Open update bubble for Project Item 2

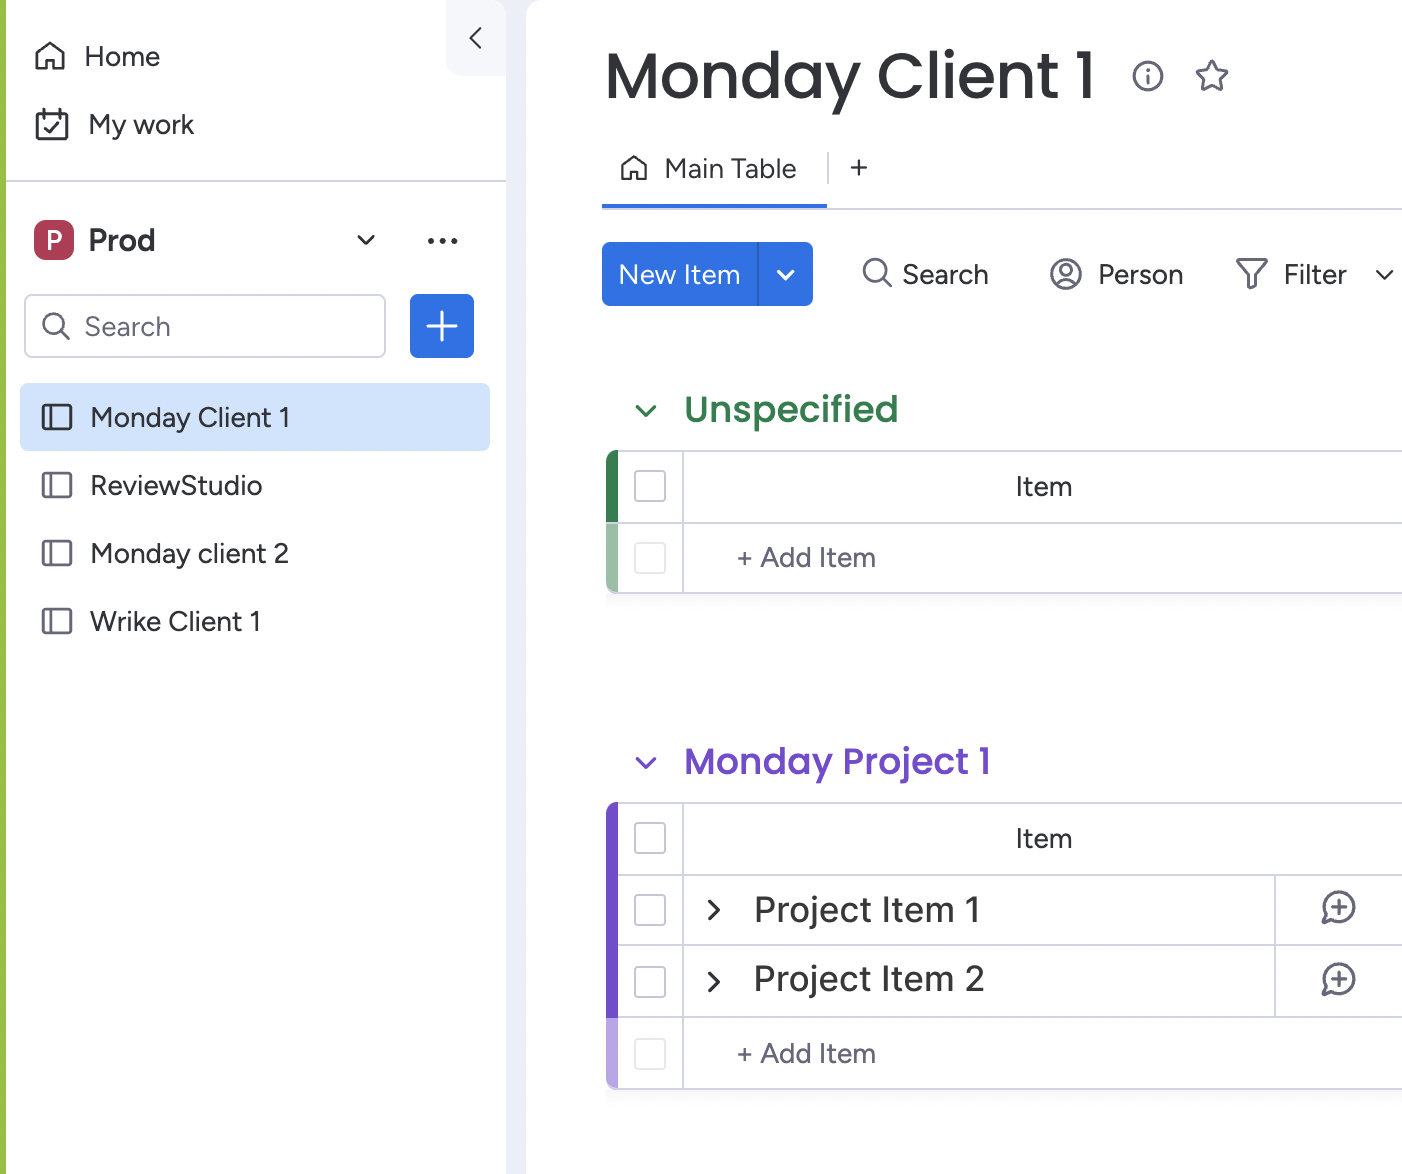(1338, 980)
